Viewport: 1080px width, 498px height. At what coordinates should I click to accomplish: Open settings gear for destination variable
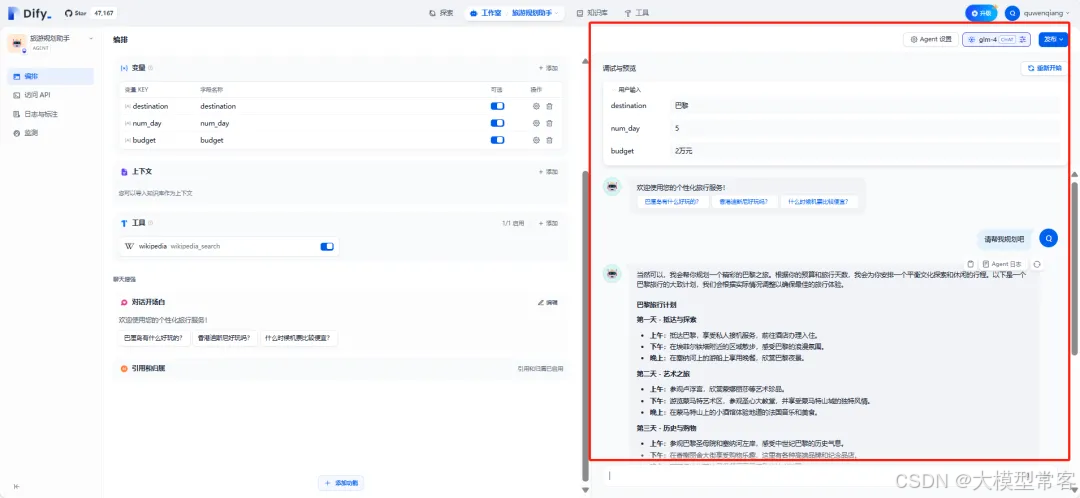coord(536,106)
